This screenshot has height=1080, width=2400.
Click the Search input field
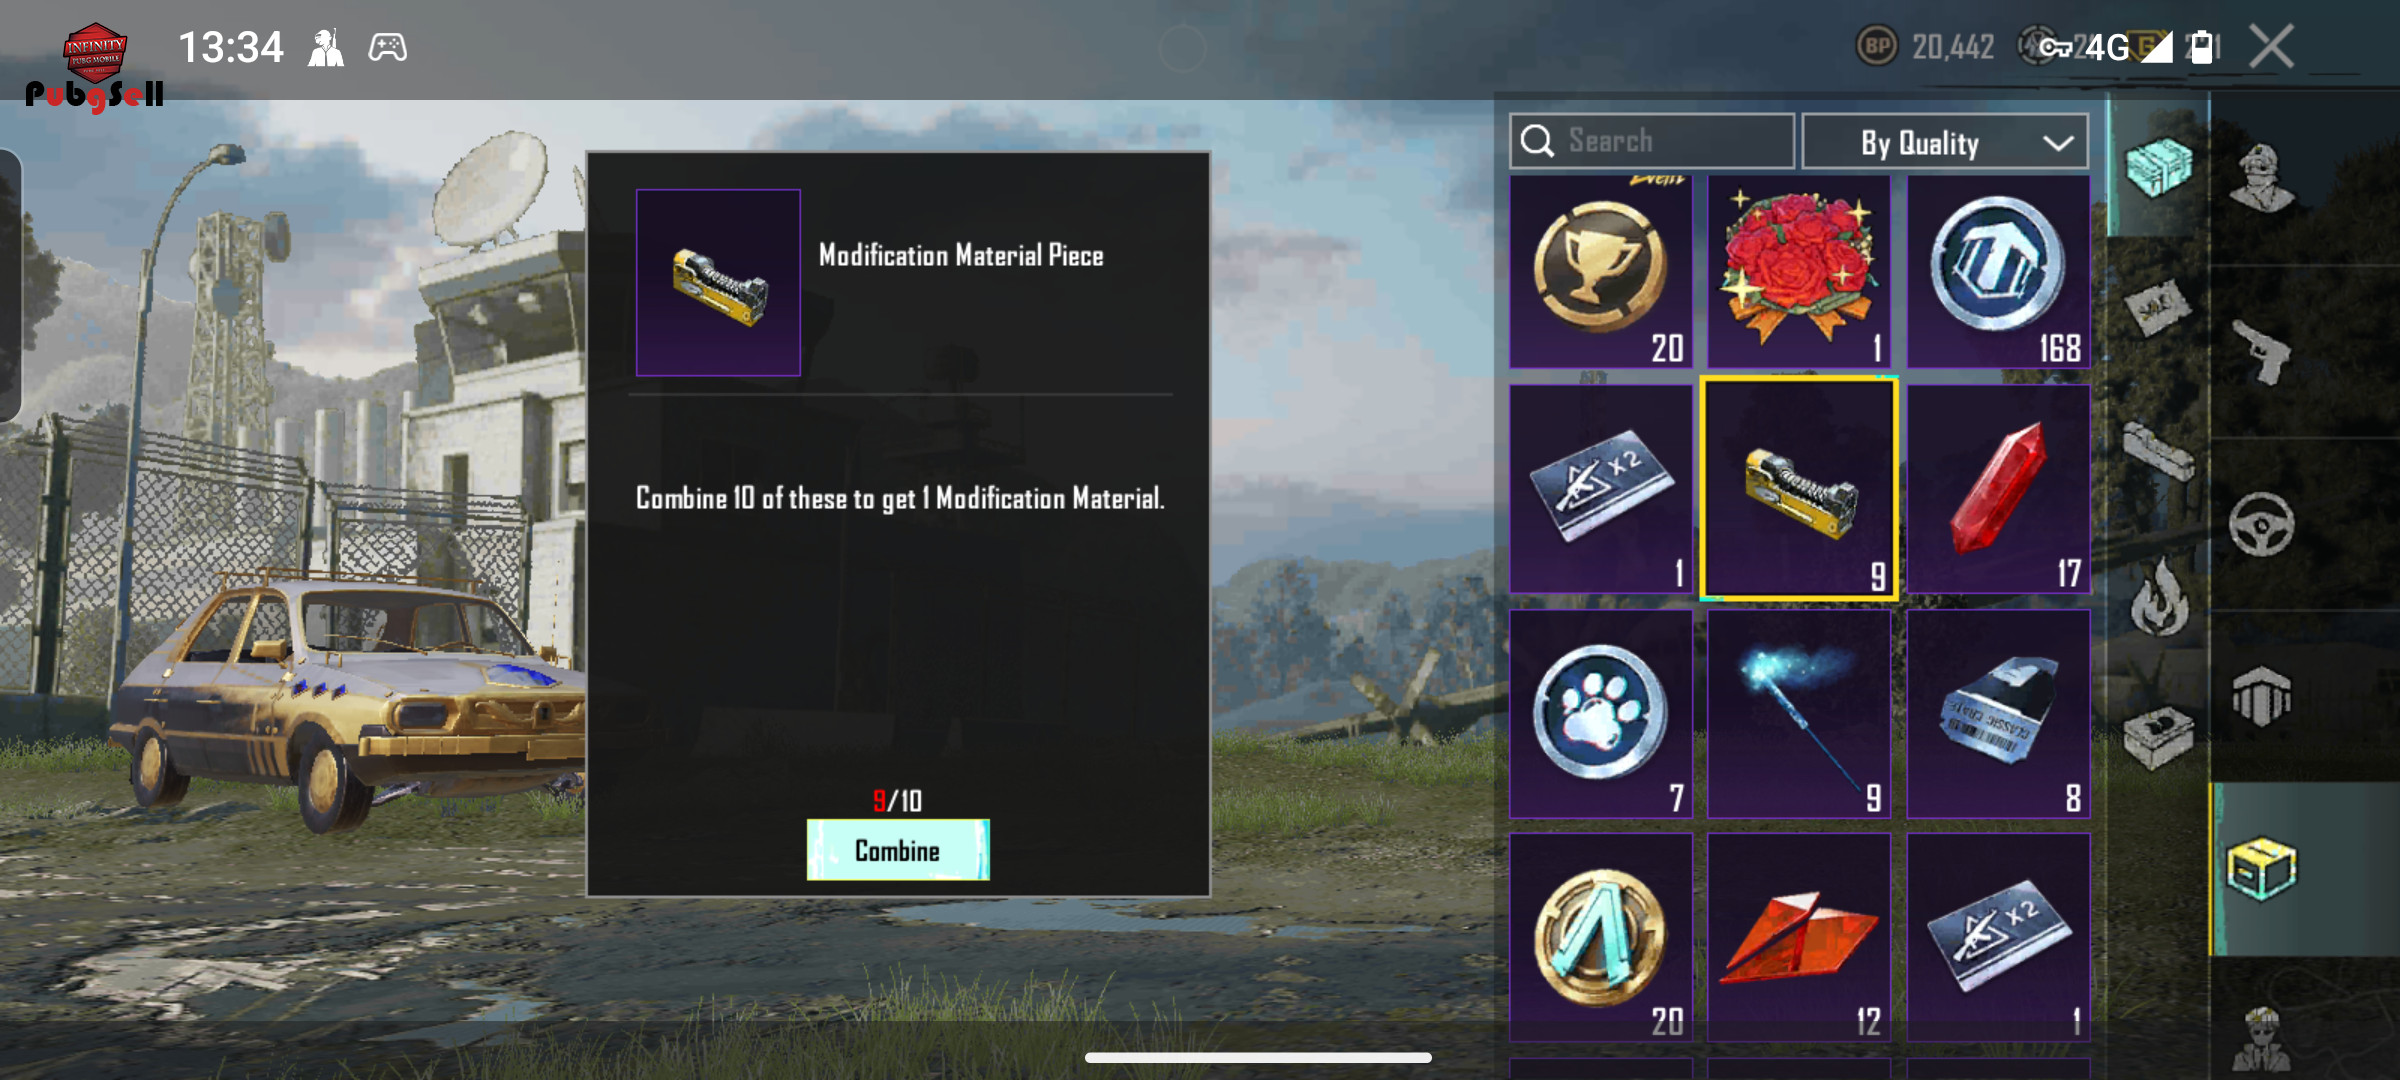1652,141
